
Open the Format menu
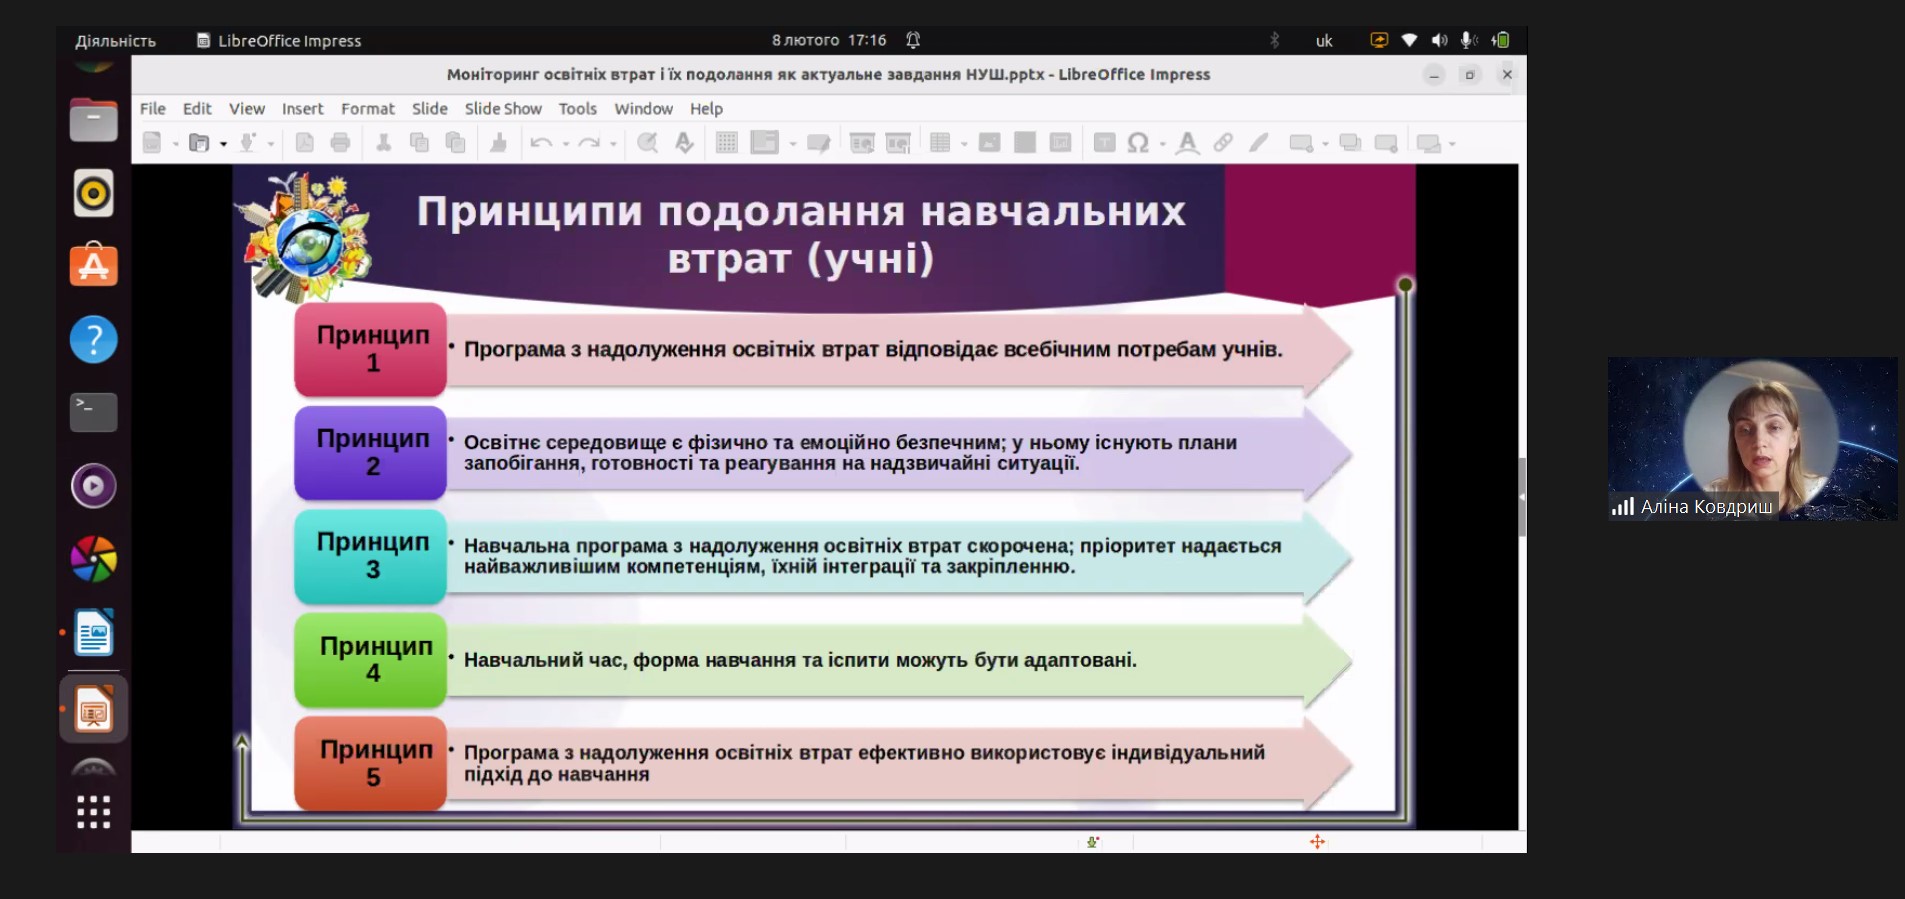click(x=368, y=109)
